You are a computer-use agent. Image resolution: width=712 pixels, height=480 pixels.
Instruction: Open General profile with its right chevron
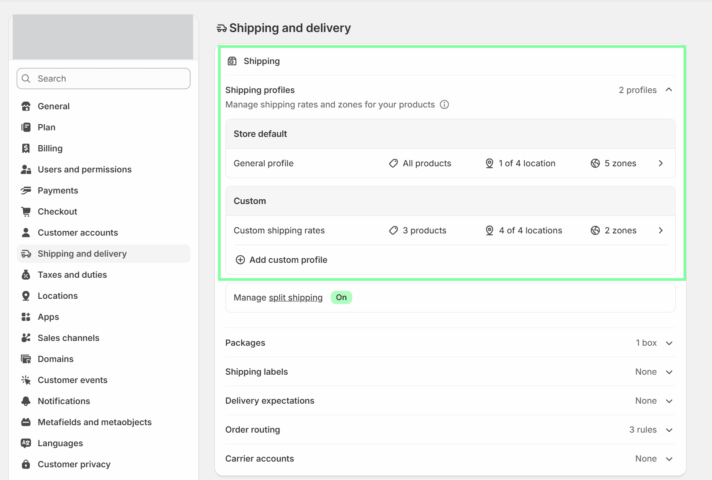pos(661,163)
